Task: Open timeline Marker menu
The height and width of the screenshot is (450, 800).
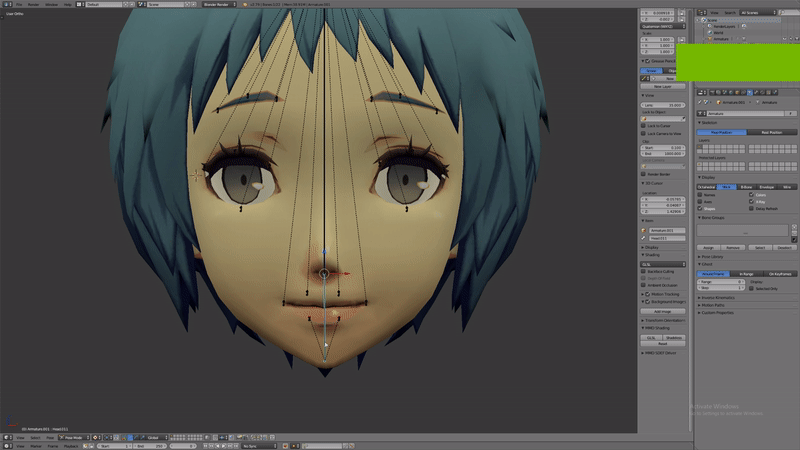Action: [x=36, y=446]
